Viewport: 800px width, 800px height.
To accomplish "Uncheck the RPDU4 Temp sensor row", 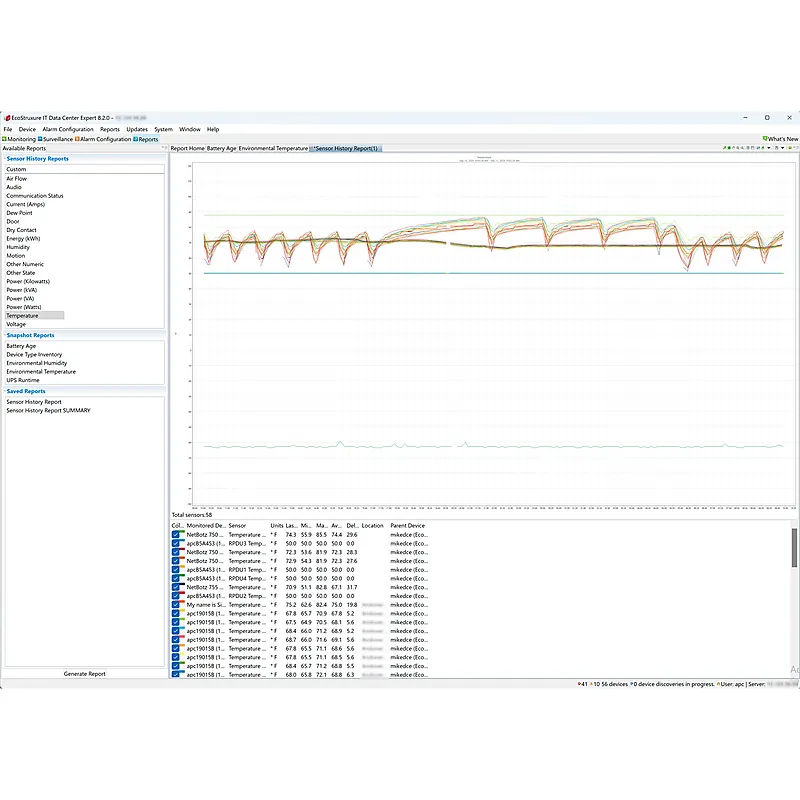I will pos(176,579).
